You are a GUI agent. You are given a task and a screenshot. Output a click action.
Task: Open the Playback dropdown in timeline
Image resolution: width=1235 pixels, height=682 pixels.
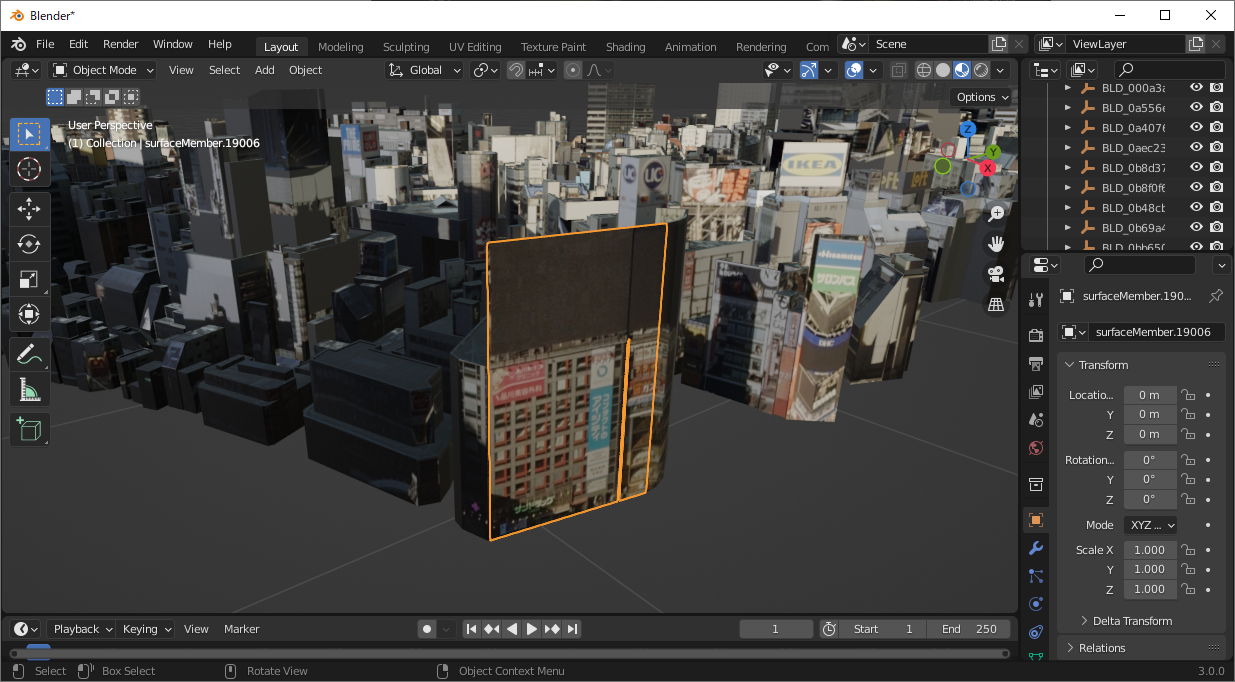(x=82, y=629)
